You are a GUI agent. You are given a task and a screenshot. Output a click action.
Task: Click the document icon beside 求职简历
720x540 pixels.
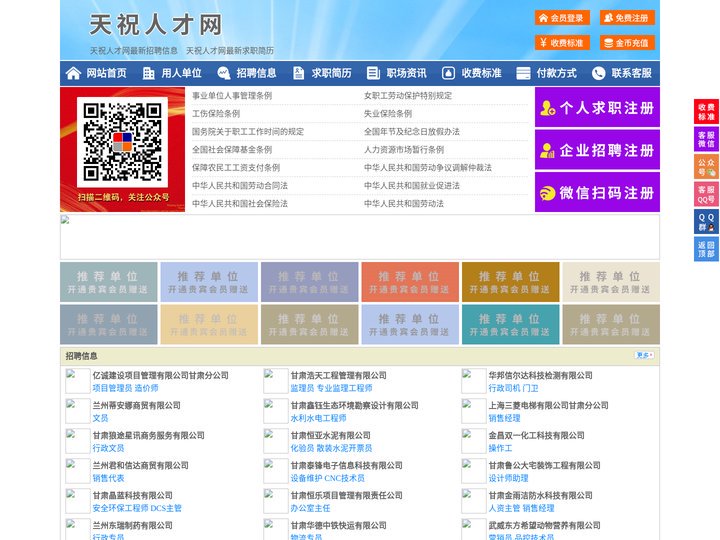(298, 73)
